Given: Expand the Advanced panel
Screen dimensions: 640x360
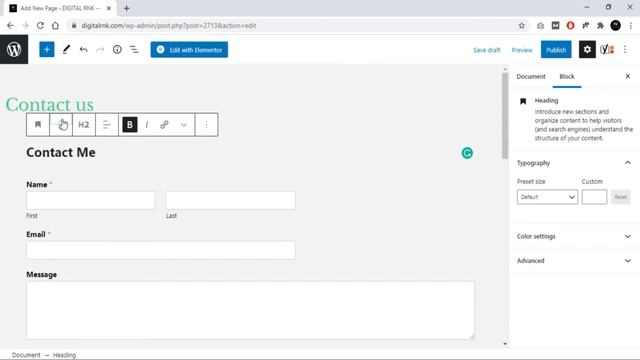Looking at the screenshot, I should (574, 260).
